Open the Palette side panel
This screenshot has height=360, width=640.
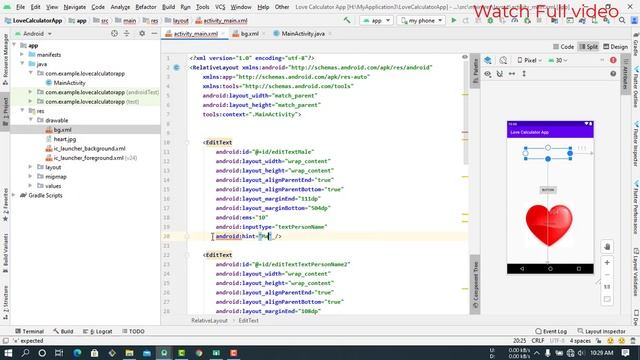475,71
